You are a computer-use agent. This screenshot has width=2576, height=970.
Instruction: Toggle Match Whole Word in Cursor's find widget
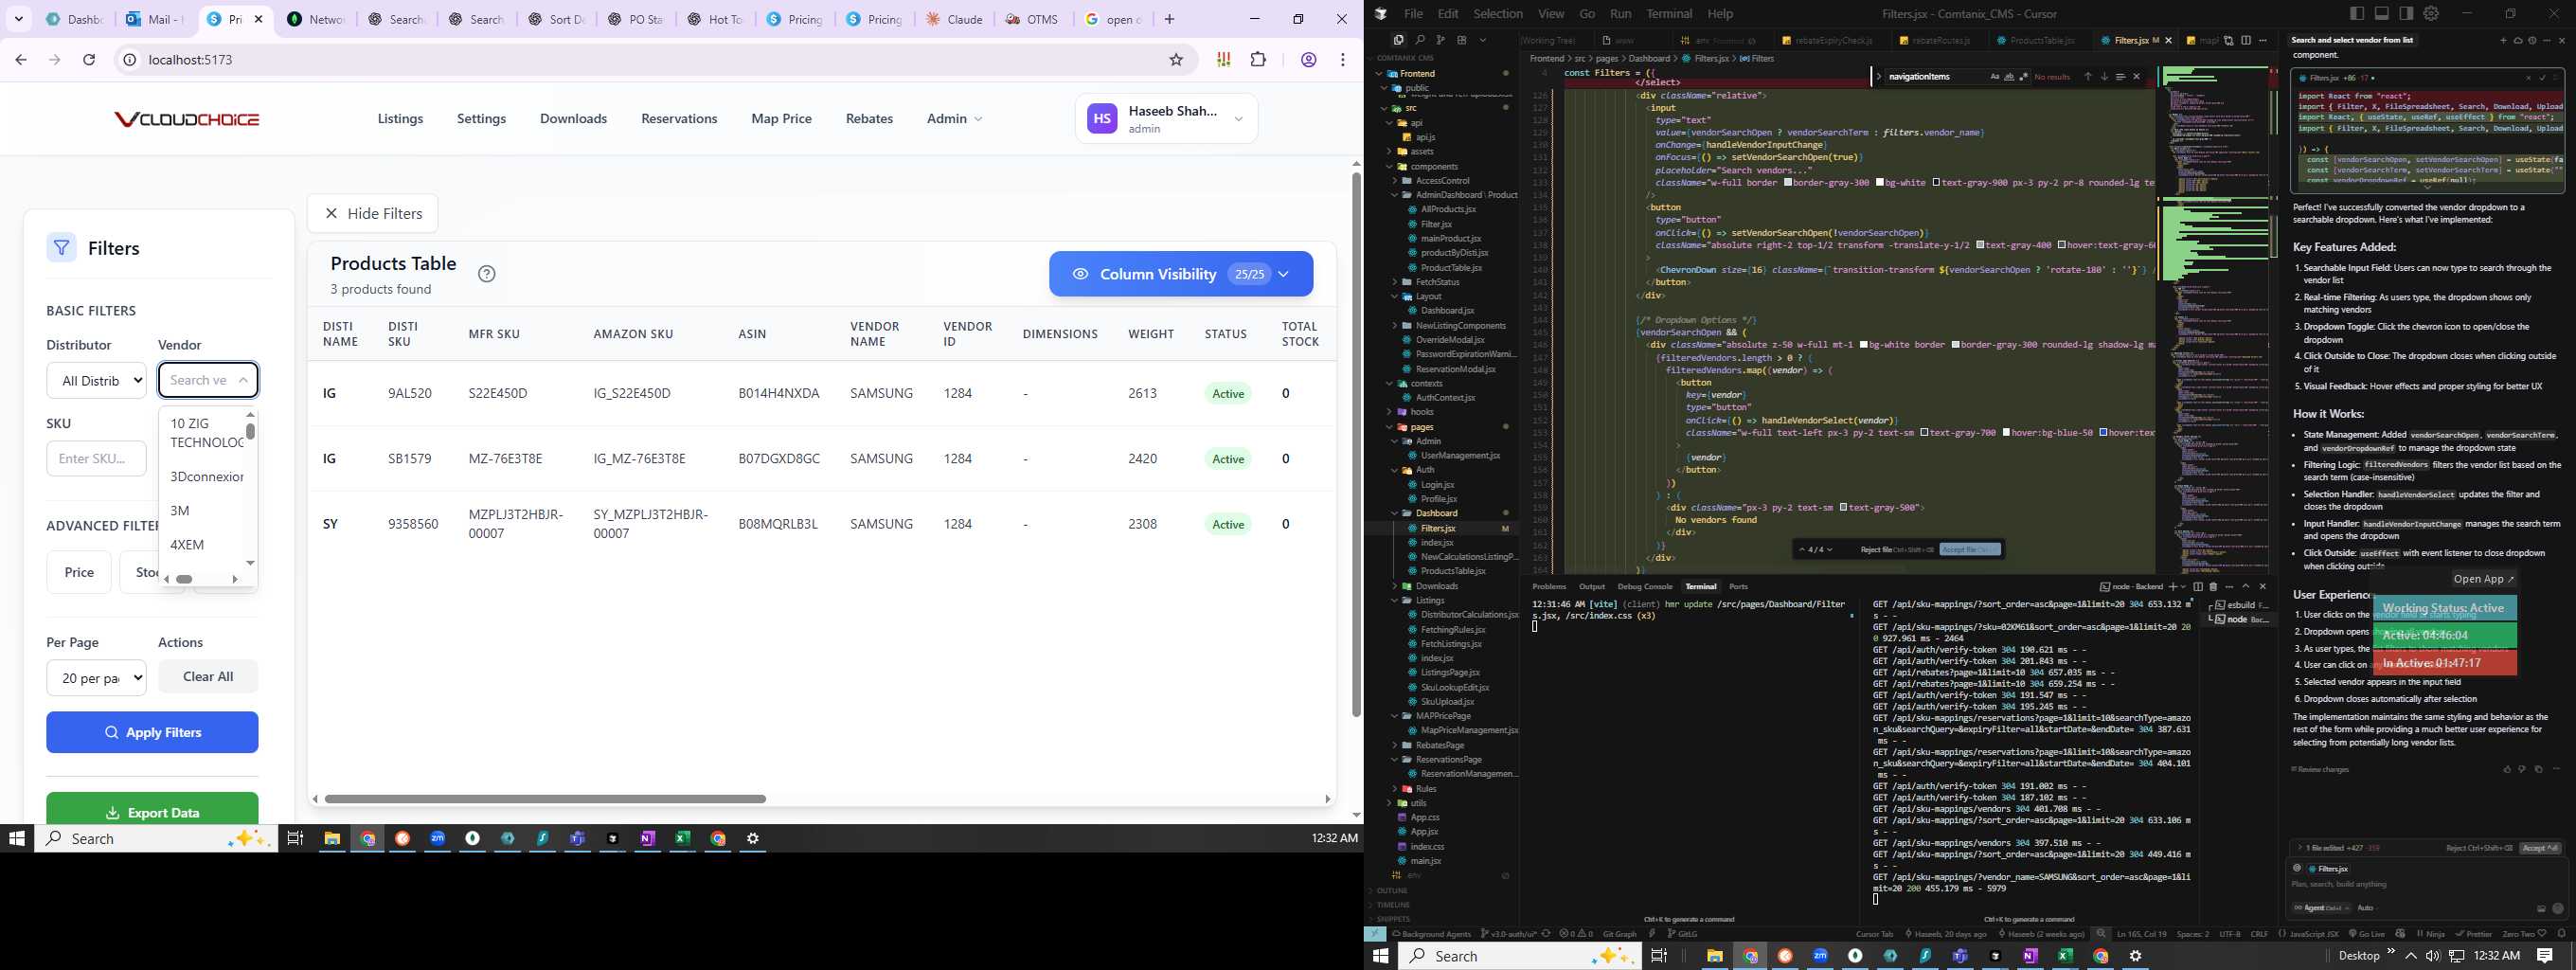[2010, 76]
